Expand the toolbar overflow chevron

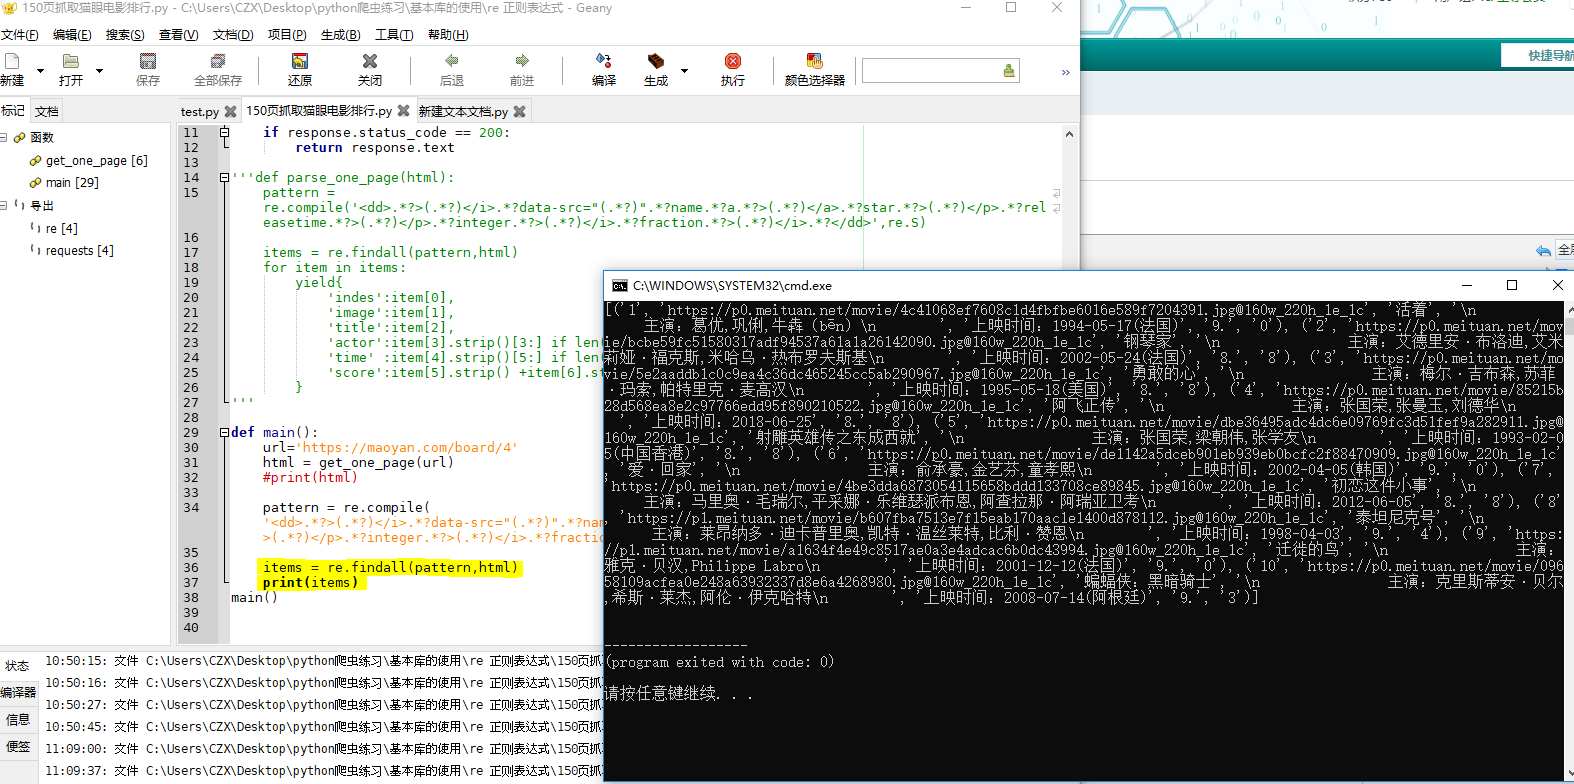tap(1065, 72)
